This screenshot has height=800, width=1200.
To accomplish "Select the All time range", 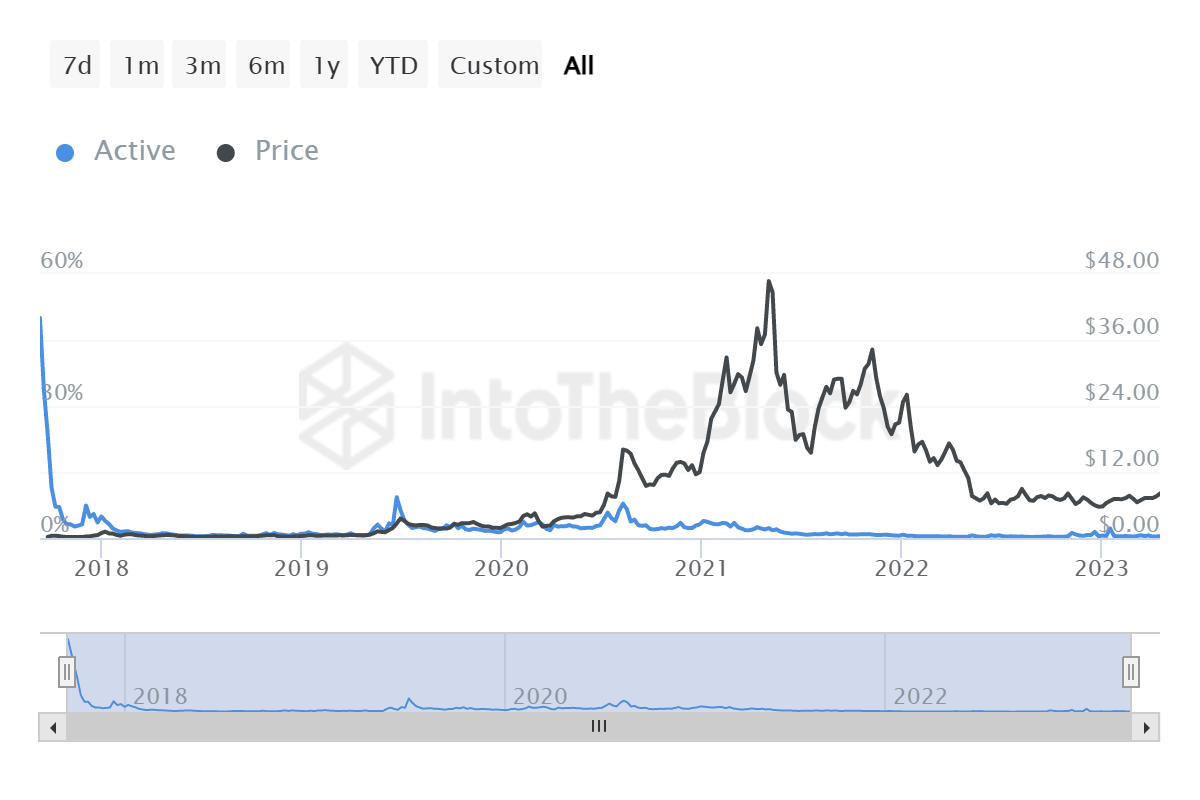I will point(579,66).
